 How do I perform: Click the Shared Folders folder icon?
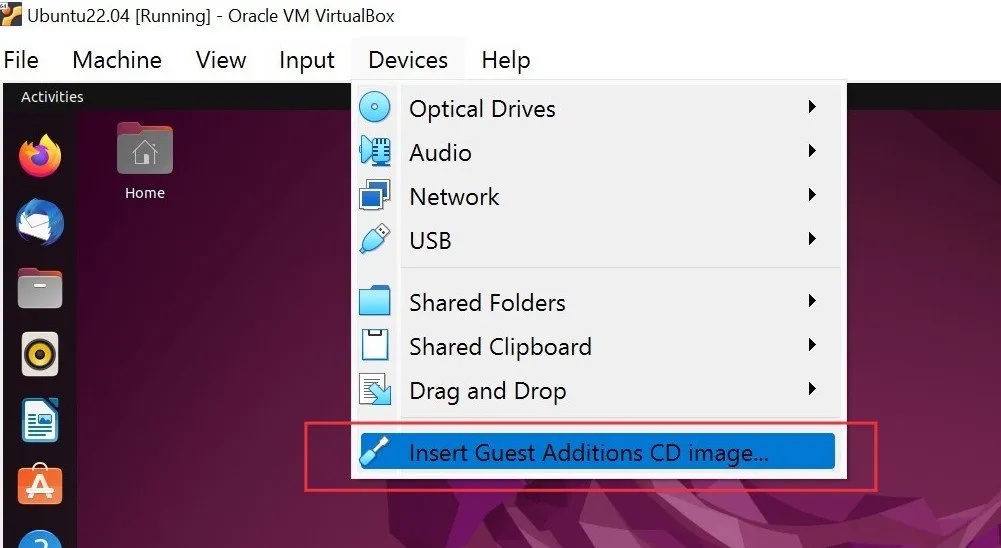pos(375,302)
